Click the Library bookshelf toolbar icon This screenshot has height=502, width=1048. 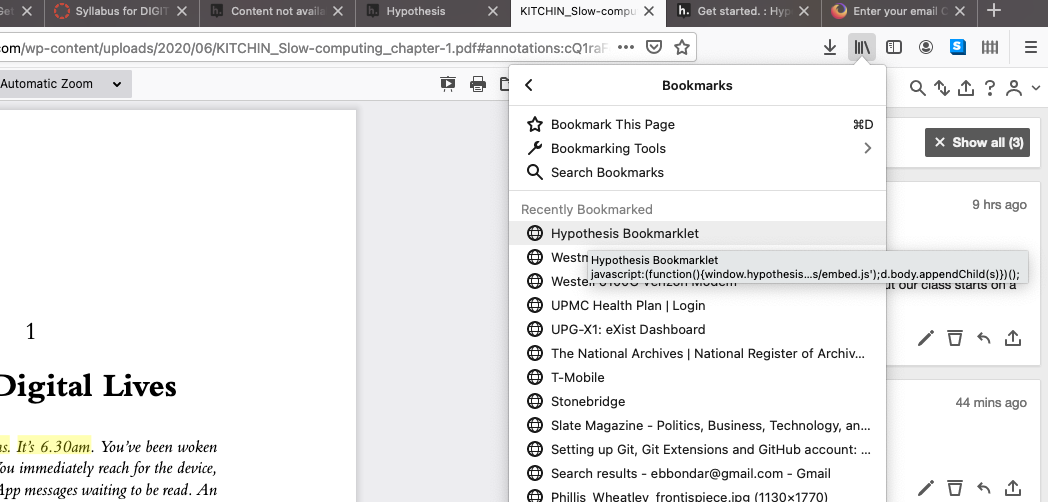(x=862, y=47)
